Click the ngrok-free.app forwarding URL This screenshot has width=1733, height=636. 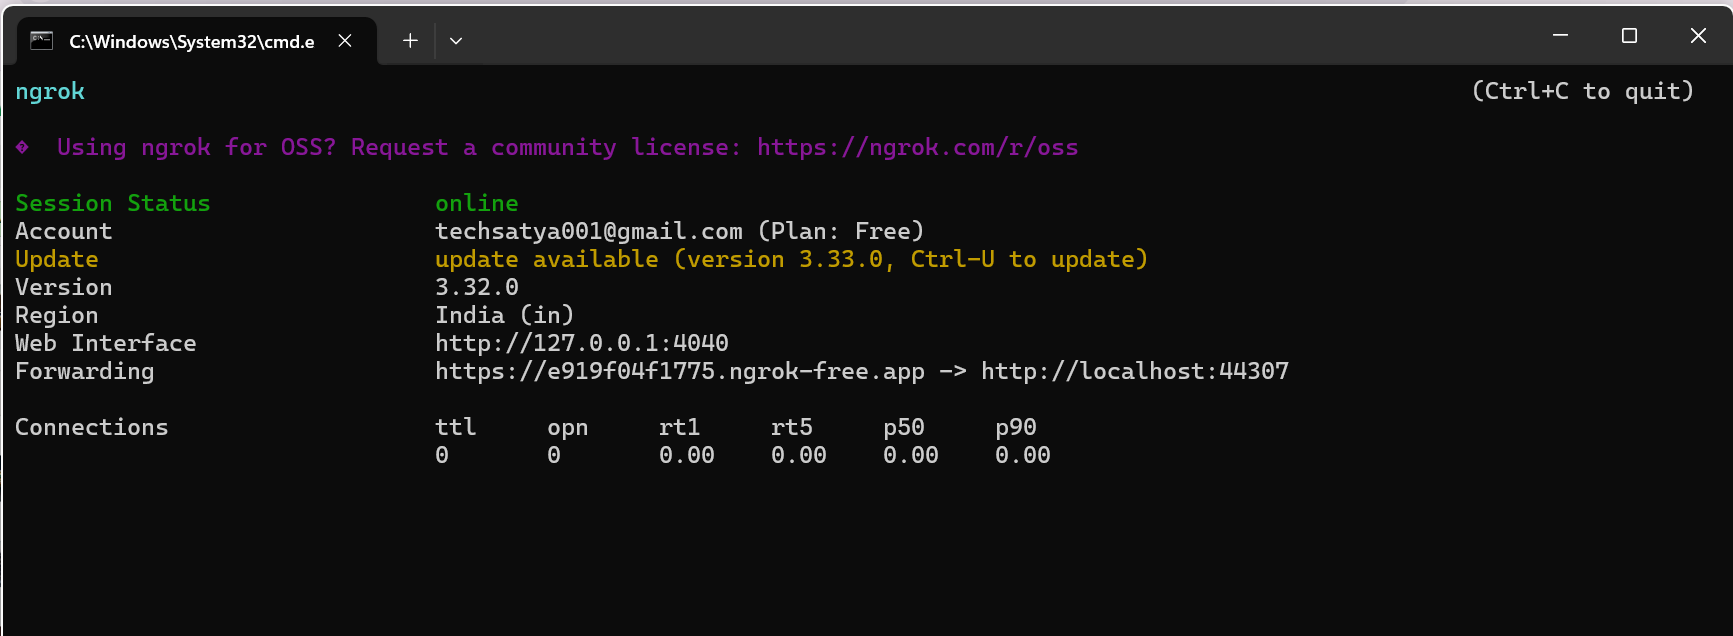pyautogui.click(x=679, y=371)
